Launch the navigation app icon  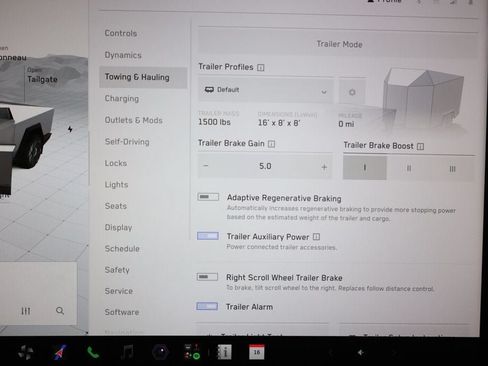(x=60, y=352)
